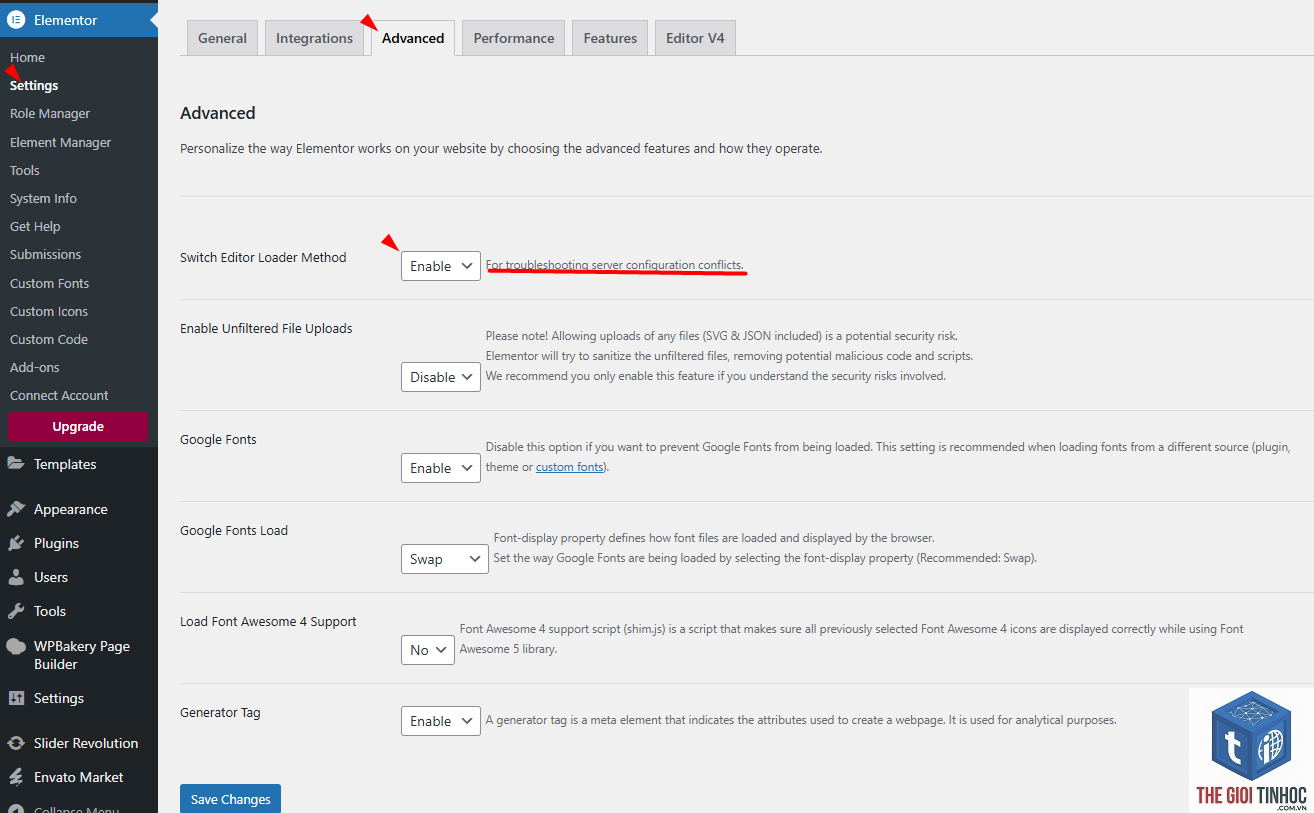Click the Envato Market leaf icon
This screenshot has width=1314, height=813.
pos(16,777)
